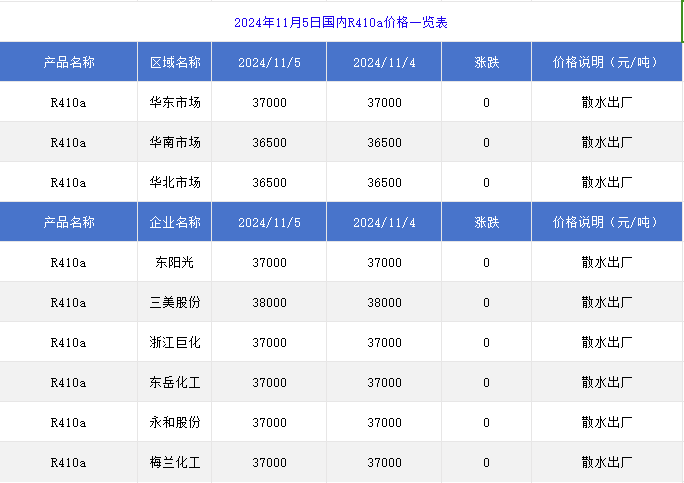The width and height of the screenshot is (684, 483).
Task: Select the 企业名称 header cell
Action: 175,223
